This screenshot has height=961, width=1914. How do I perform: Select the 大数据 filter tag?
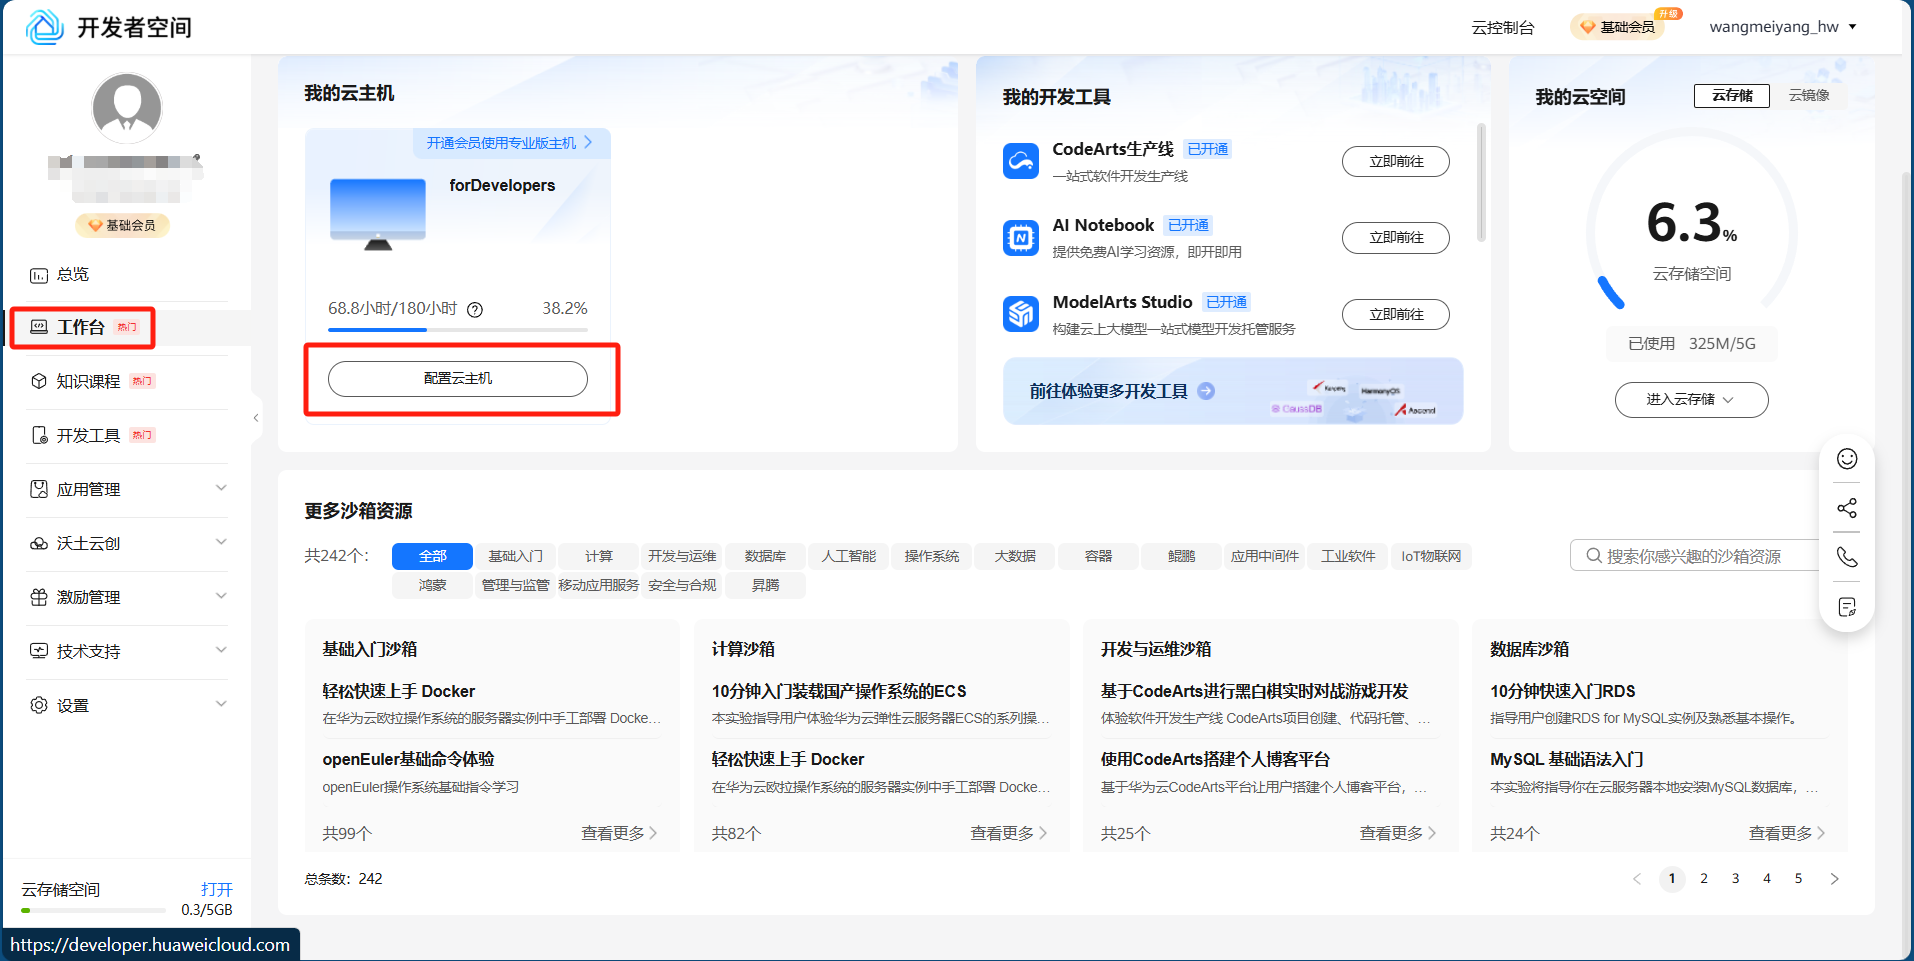(1015, 556)
